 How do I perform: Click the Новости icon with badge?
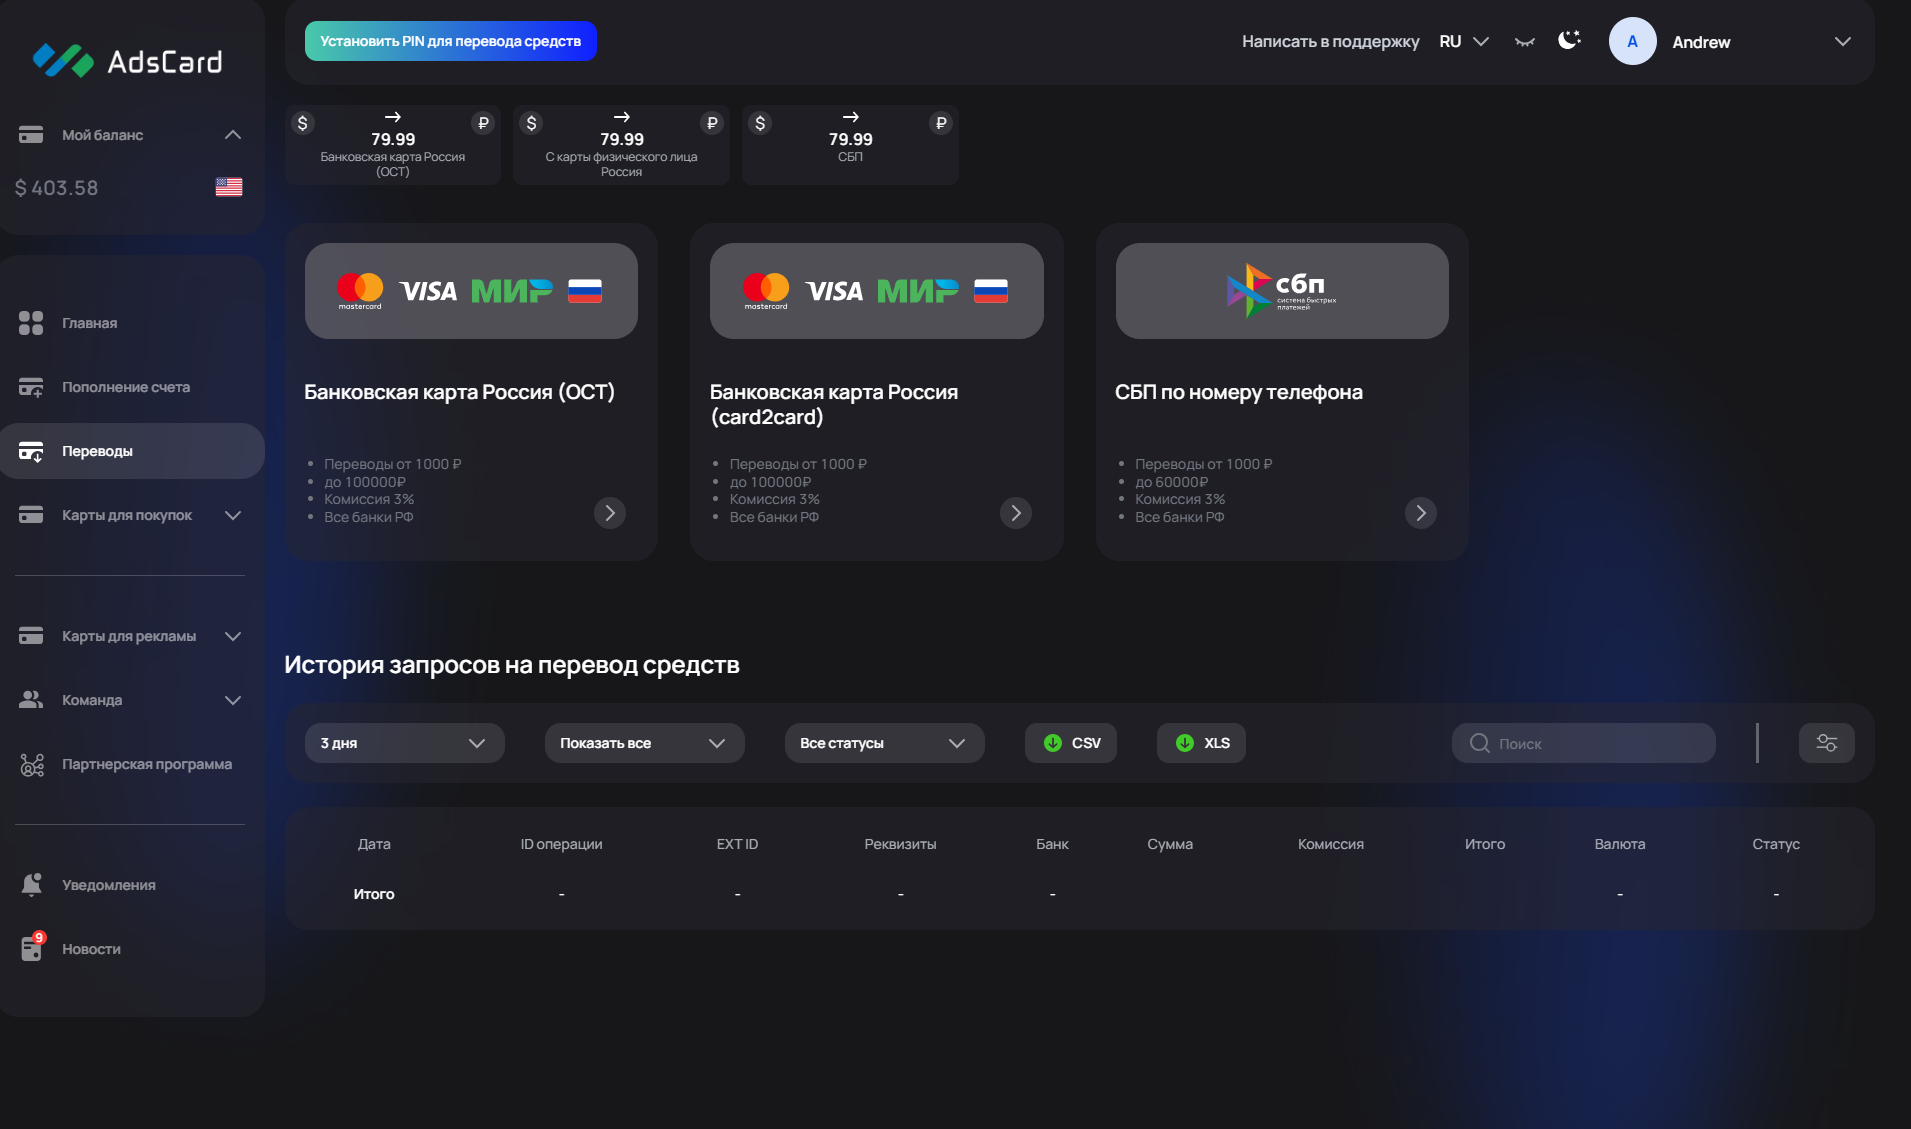tap(33, 946)
